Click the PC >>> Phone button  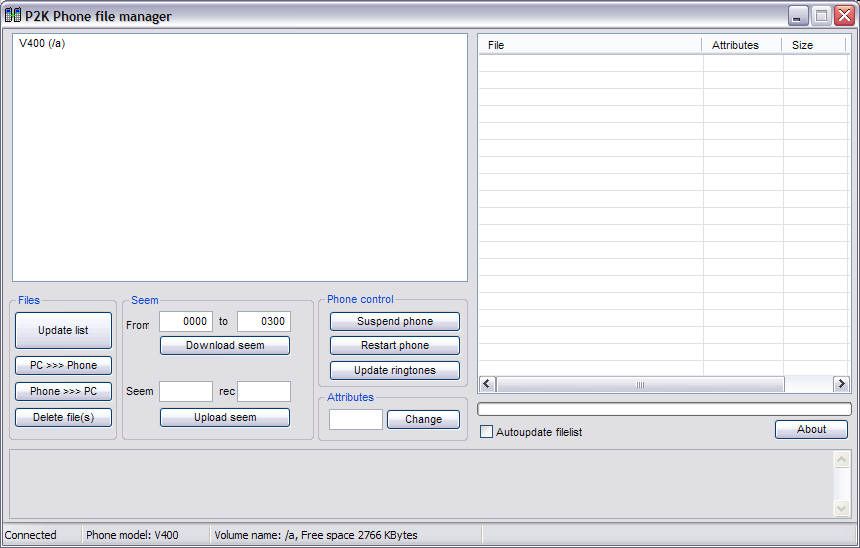[x=63, y=365]
